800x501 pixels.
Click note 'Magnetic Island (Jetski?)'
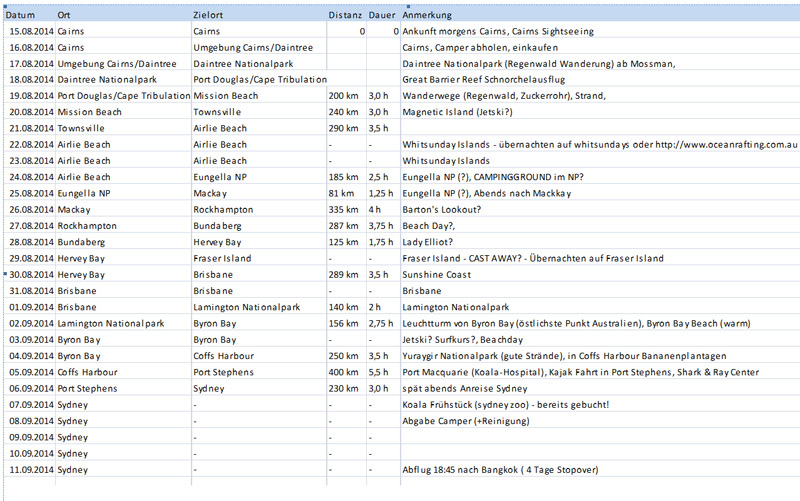click(x=457, y=112)
